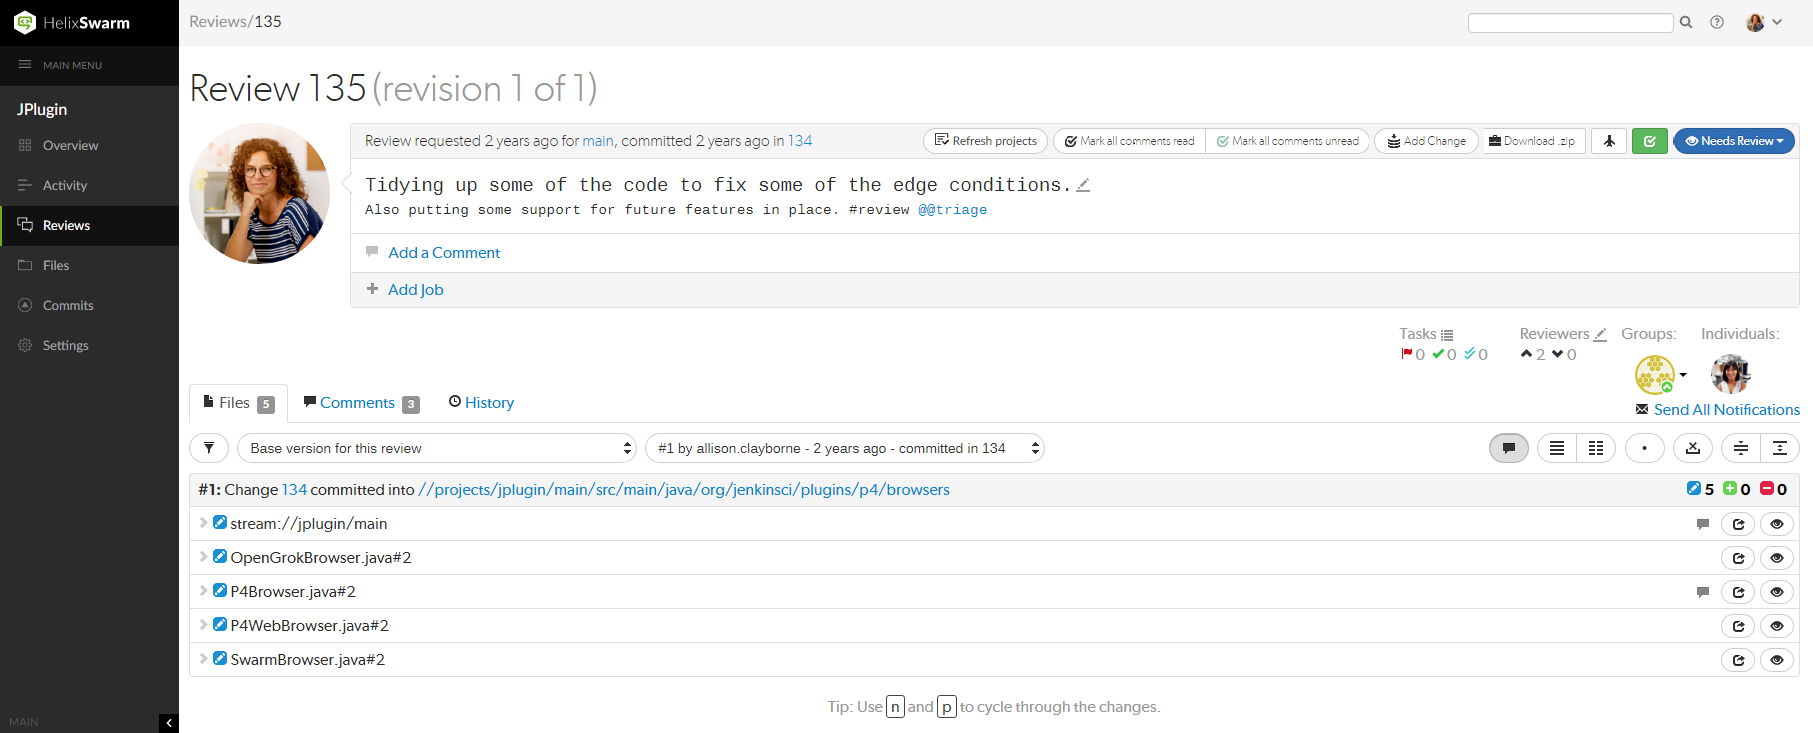The width and height of the screenshot is (1813, 733).
Task: Open the Main Menu hamburger
Action: [x=25, y=65]
